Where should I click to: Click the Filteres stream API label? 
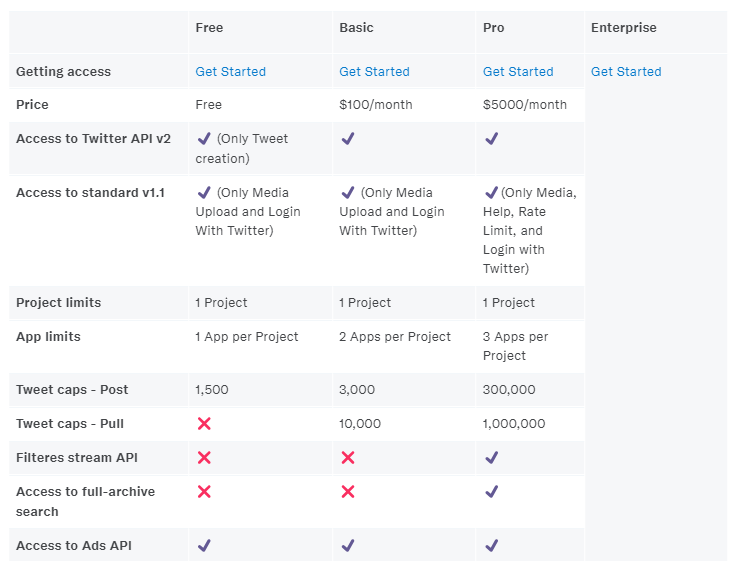[77, 457]
